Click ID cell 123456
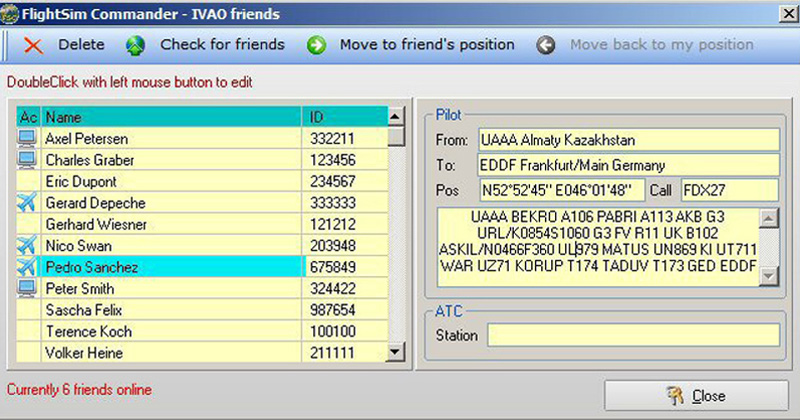Image resolution: width=800 pixels, height=420 pixels. [x=345, y=160]
